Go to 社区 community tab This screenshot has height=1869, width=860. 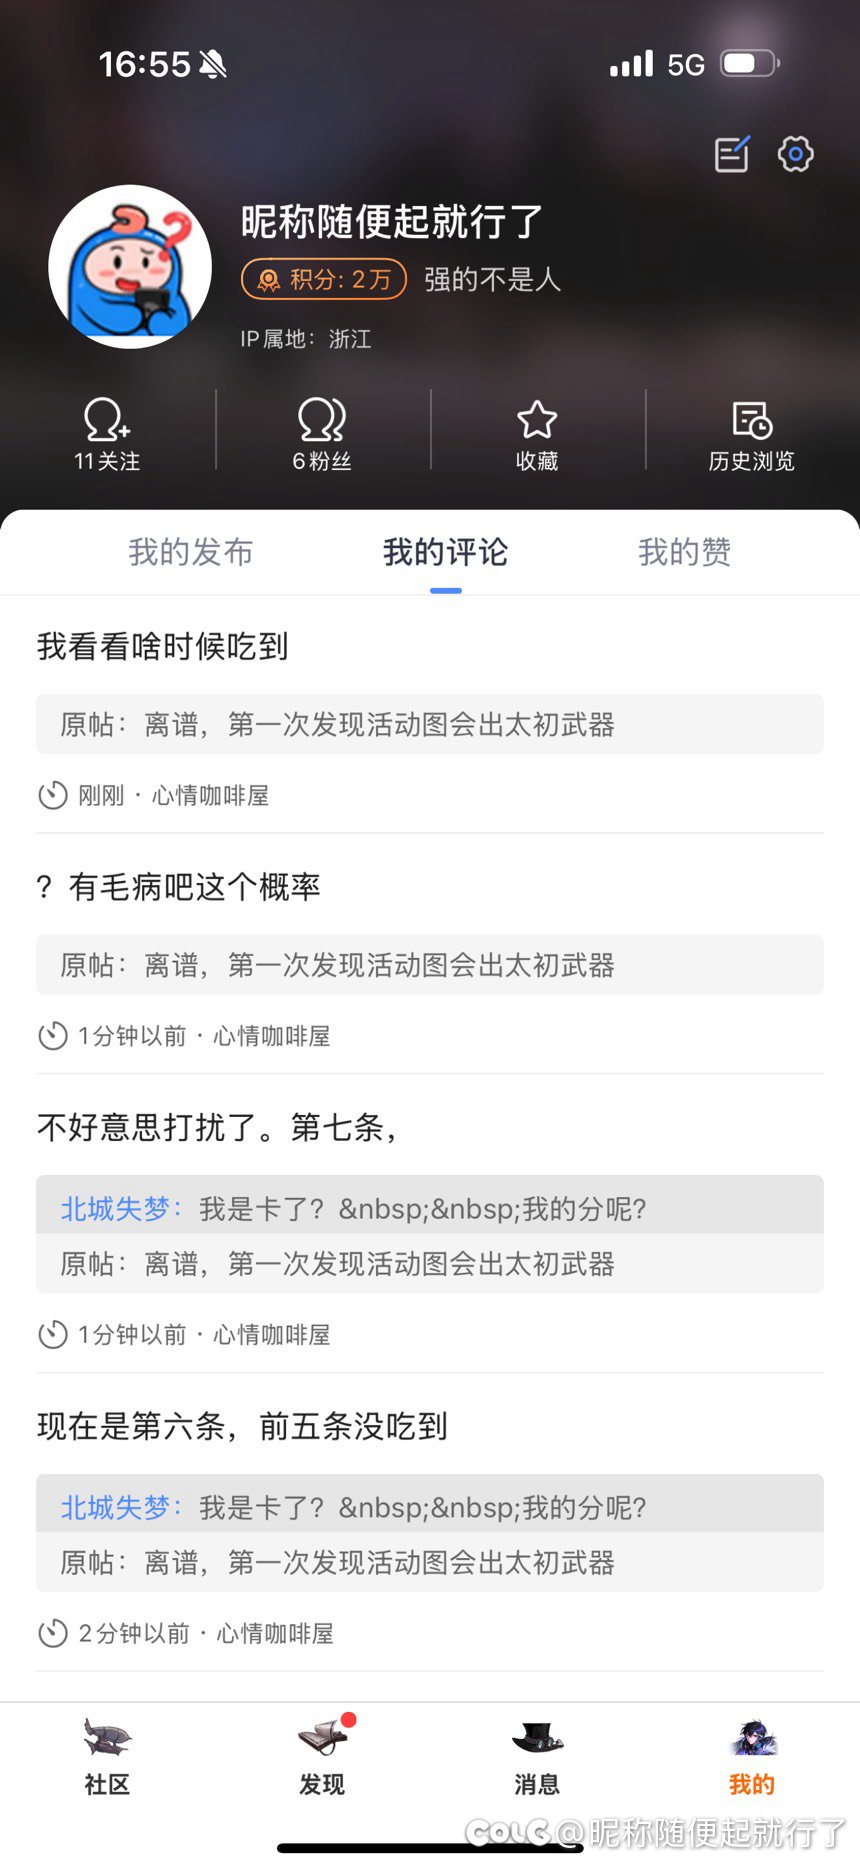coord(107,1756)
